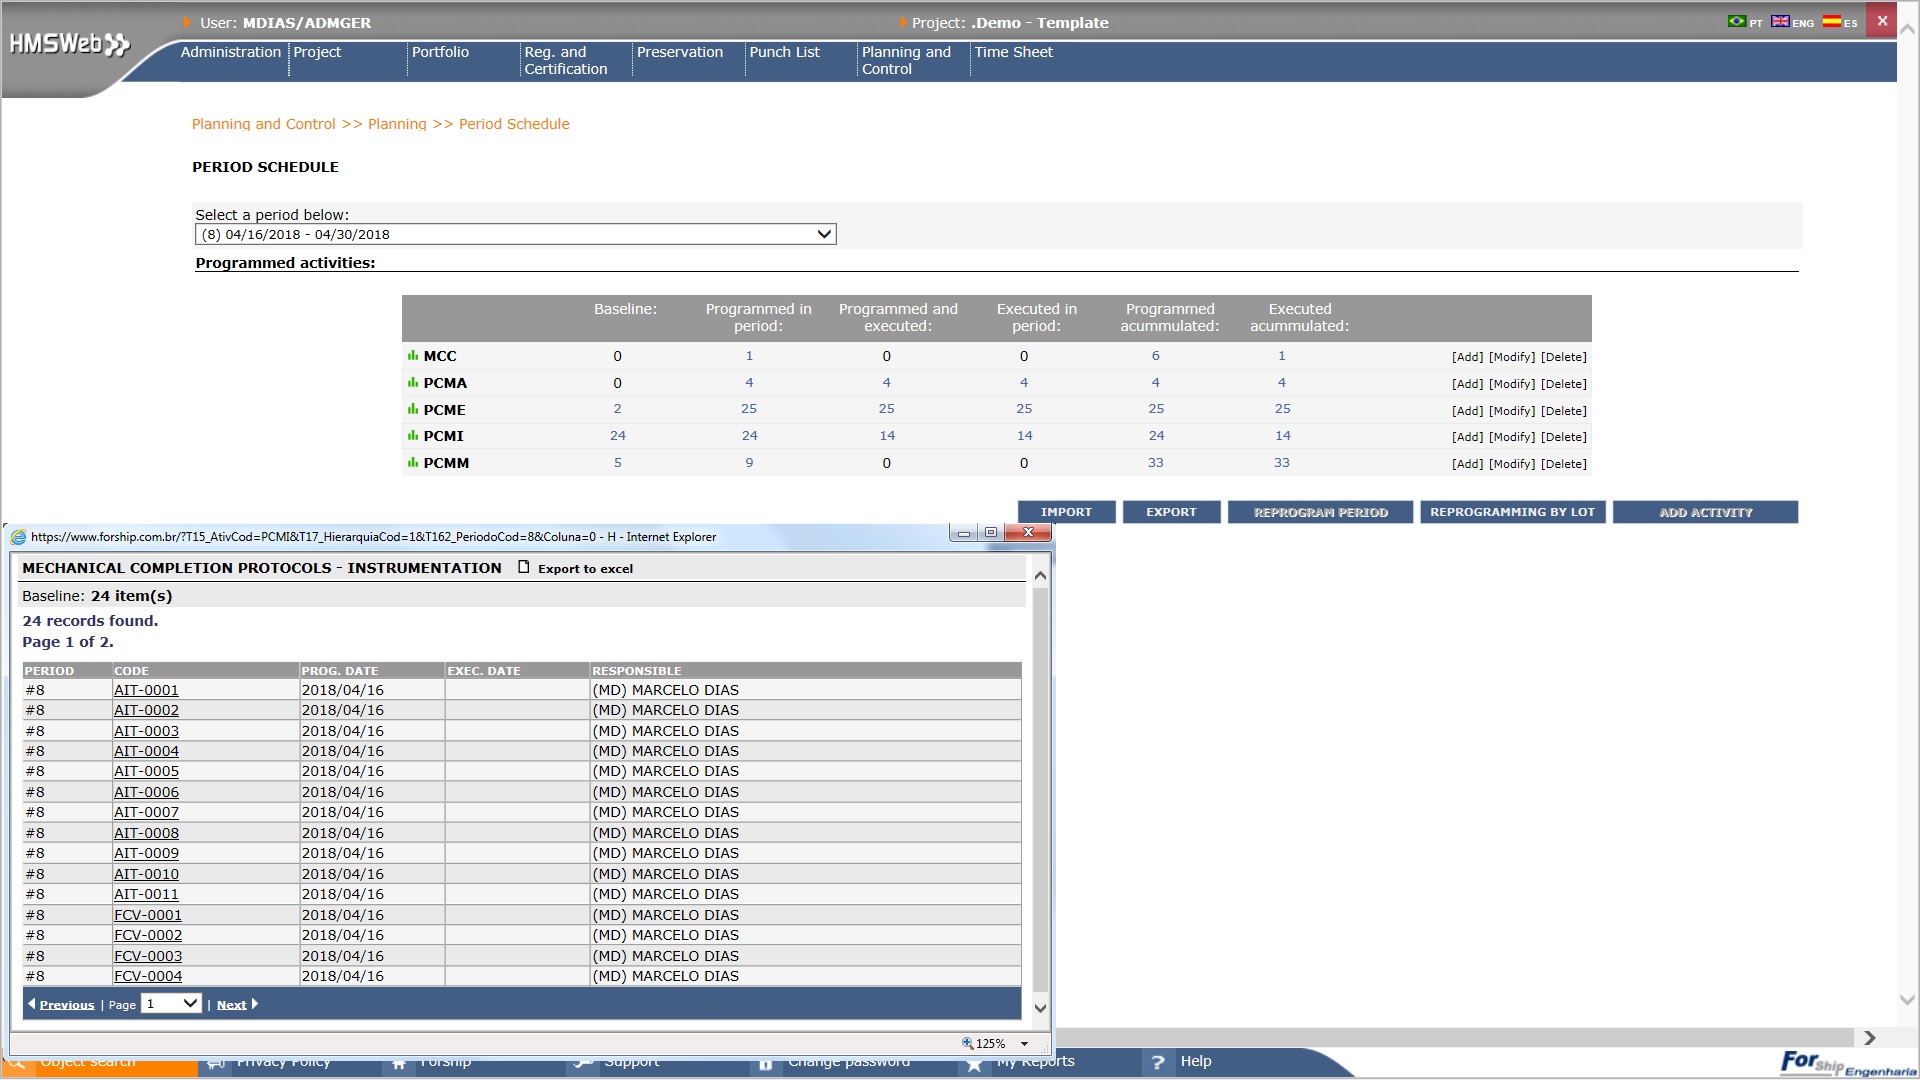Image resolution: width=1920 pixels, height=1080 pixels.
Task: Click Modify link for PCMI row
Action: [x=1511, y=437]
